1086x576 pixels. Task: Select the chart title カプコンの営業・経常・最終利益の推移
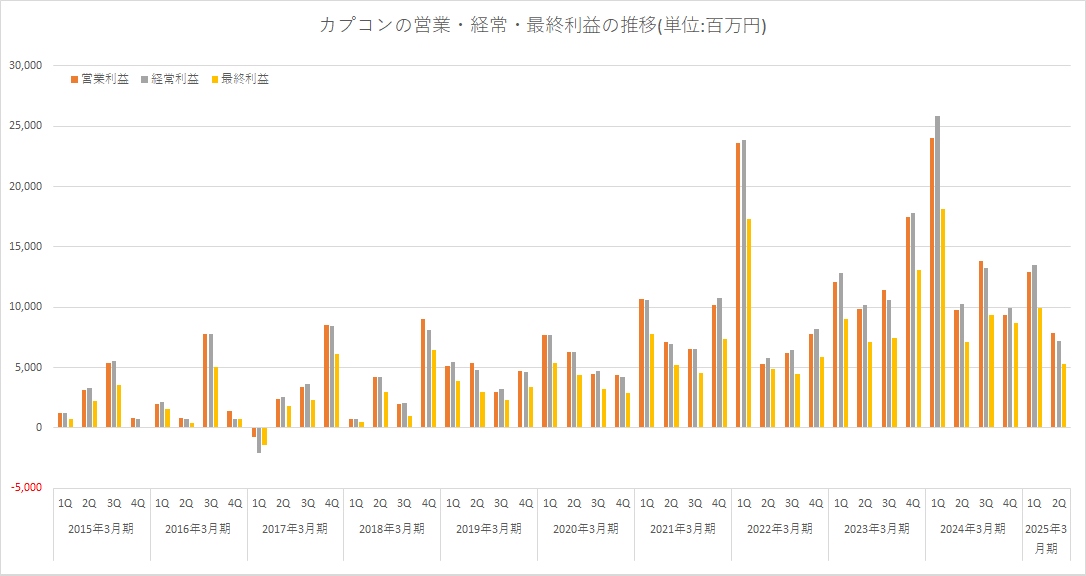pos(543,26)
